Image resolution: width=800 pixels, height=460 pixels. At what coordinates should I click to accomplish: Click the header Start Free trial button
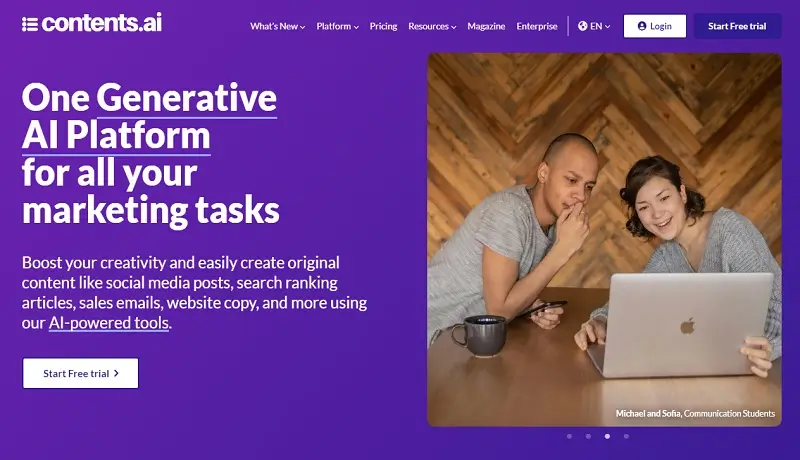point(737,26)
